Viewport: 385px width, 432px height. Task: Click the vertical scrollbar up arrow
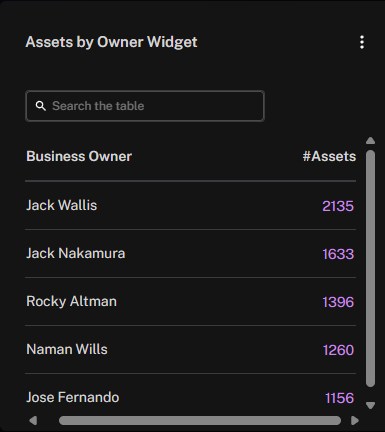(x=370, y=141)
